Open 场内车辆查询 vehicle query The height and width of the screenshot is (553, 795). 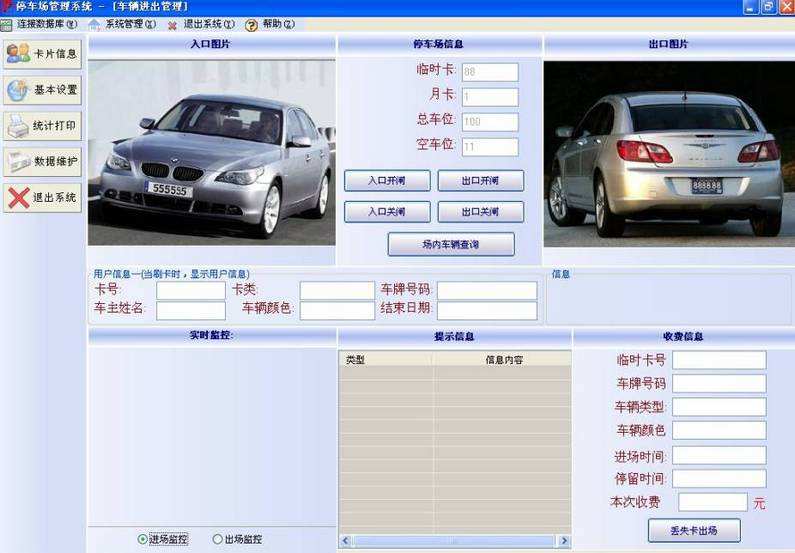tap(450, 244)
